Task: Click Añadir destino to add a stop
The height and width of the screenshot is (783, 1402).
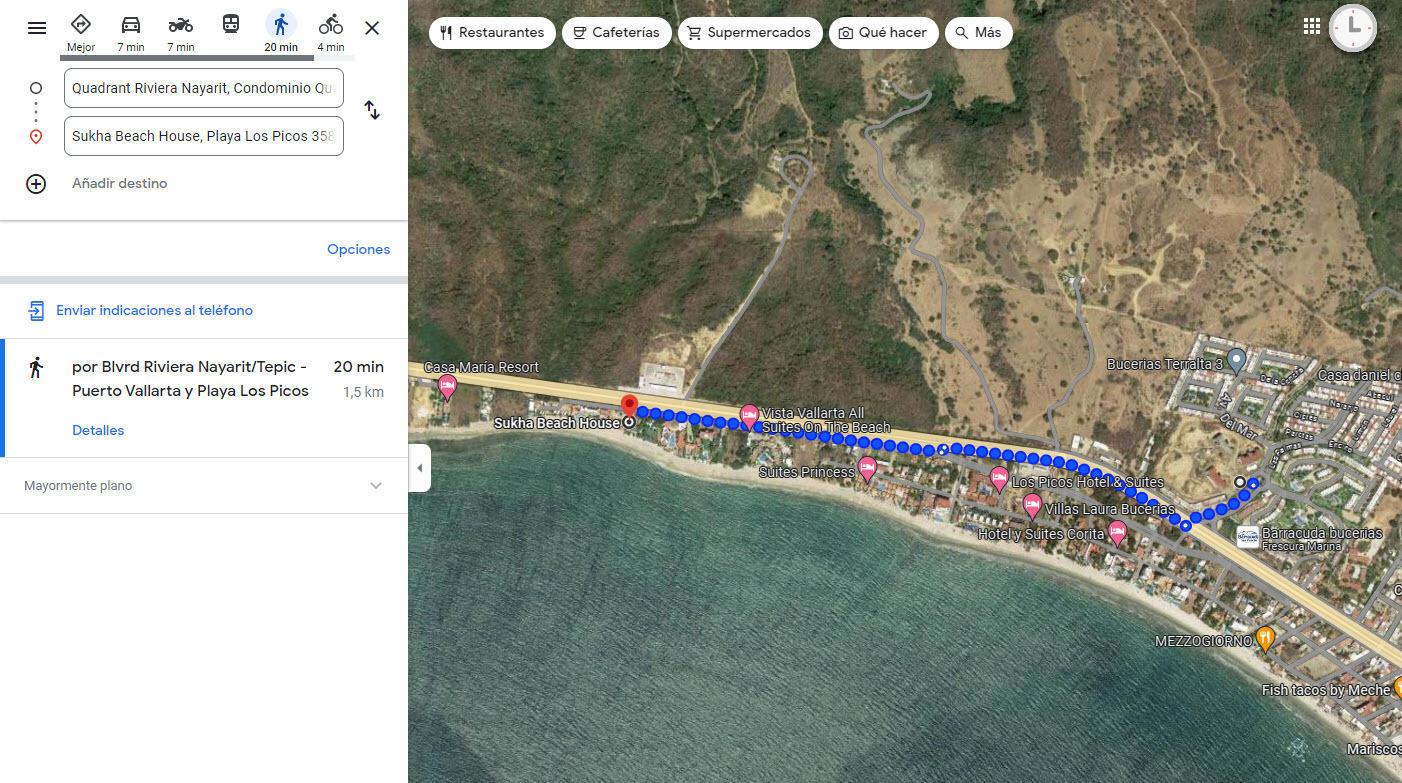Action: coord(119,184)
